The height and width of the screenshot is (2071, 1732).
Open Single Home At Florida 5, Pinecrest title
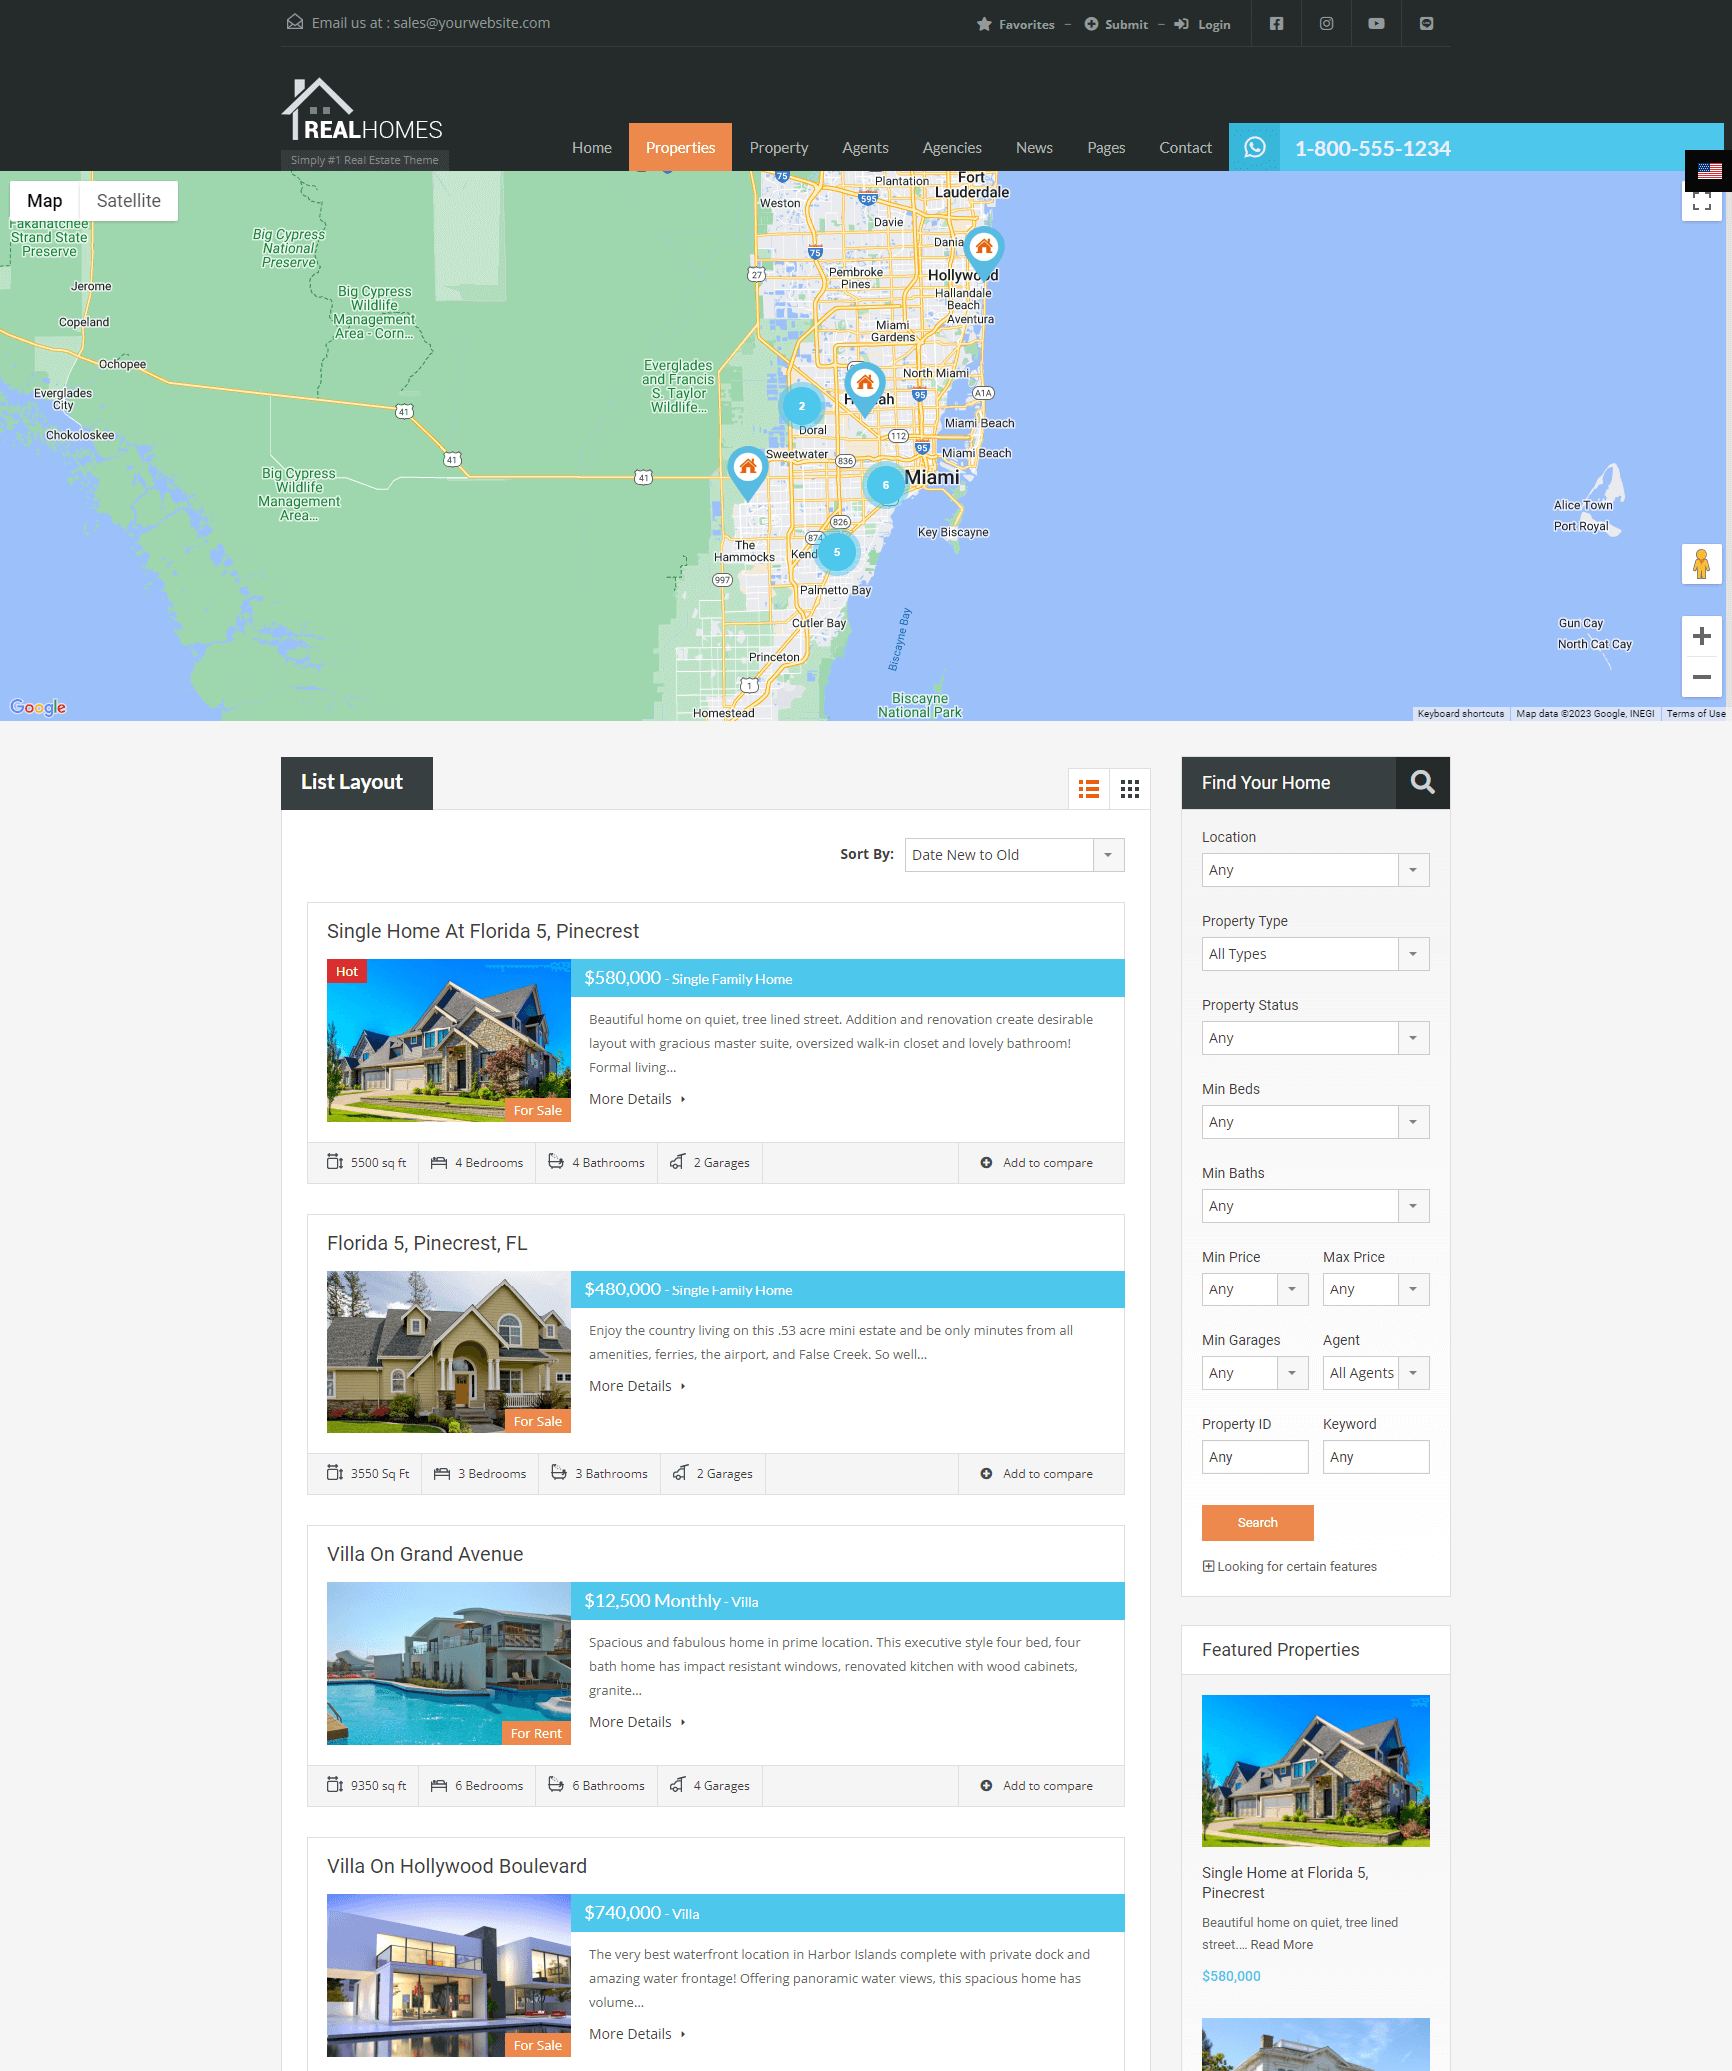[x=483, y=931]
